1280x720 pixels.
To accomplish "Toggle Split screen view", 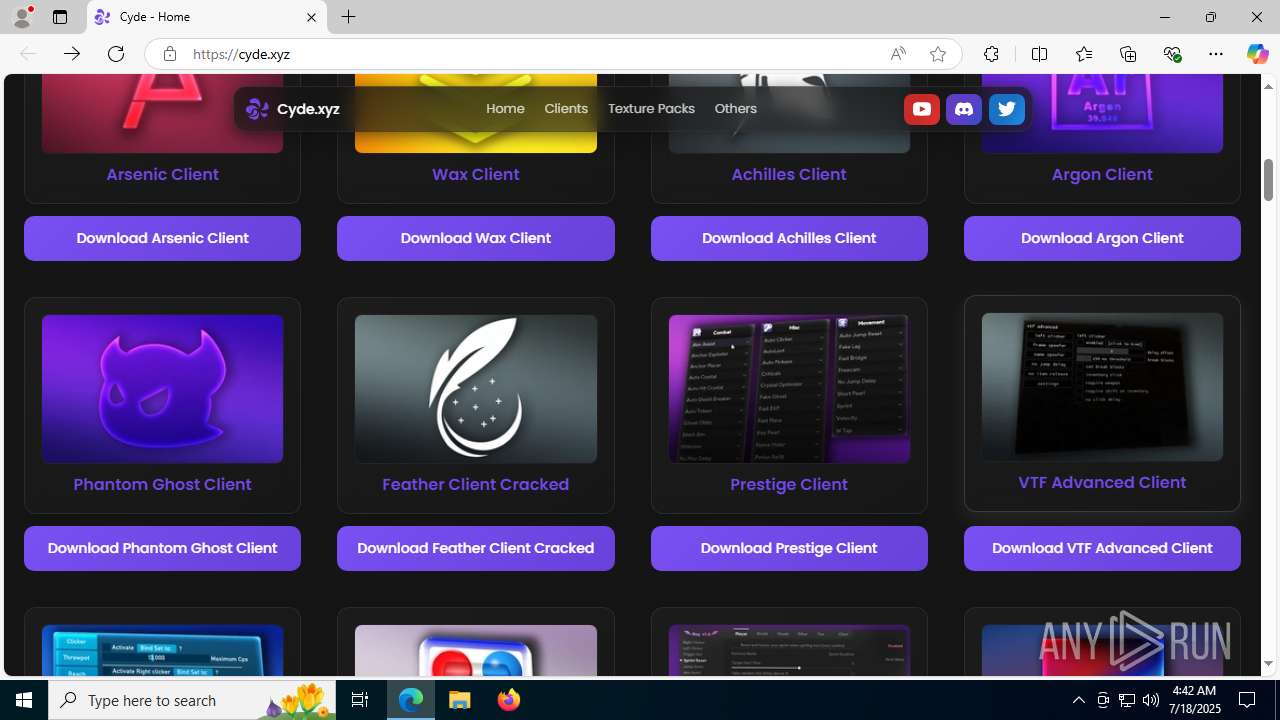I will coord(1039,54).
